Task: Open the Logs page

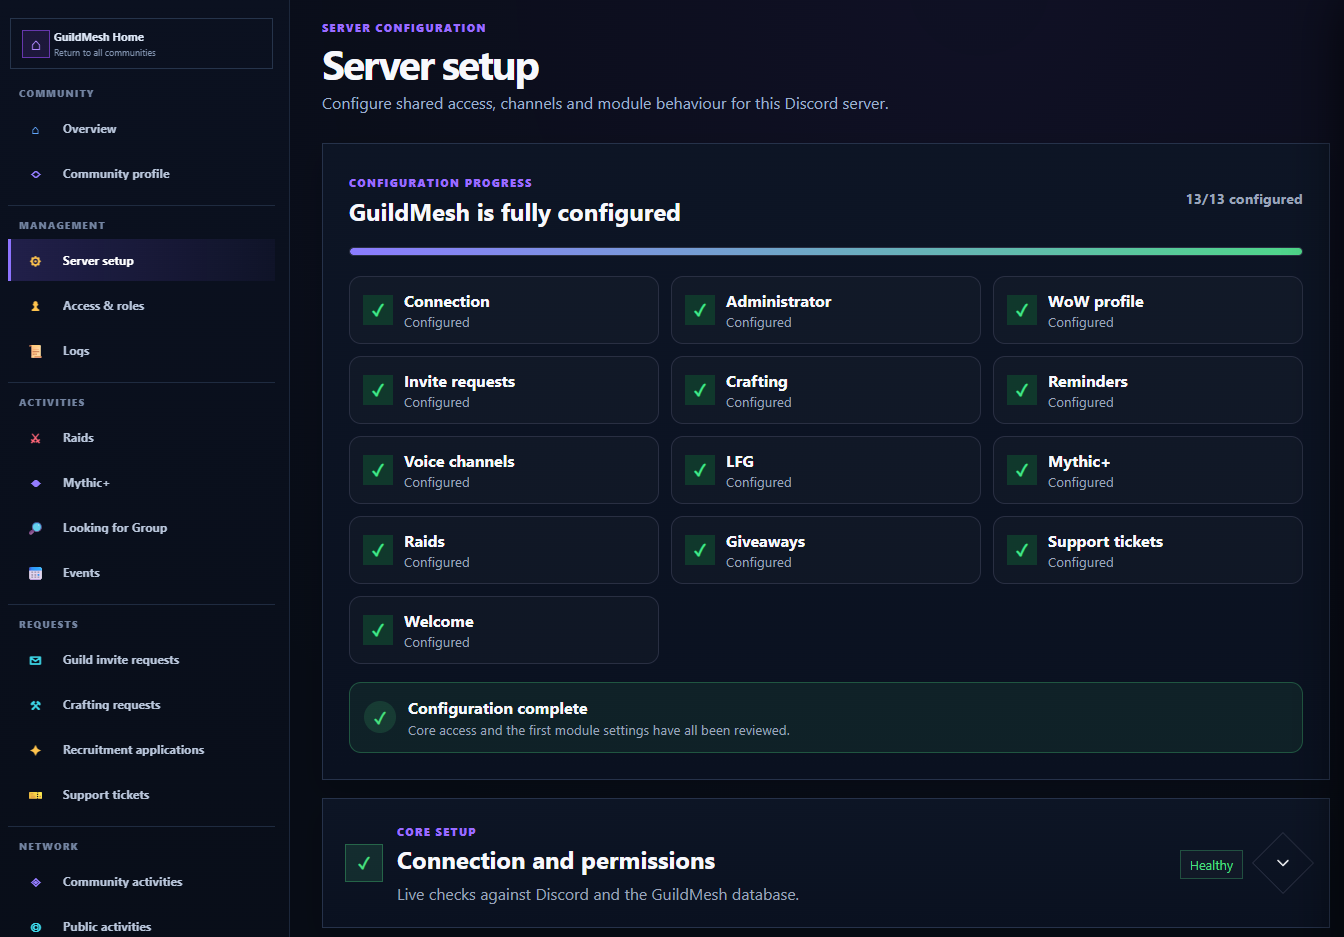Action: (x=141, y=351)
